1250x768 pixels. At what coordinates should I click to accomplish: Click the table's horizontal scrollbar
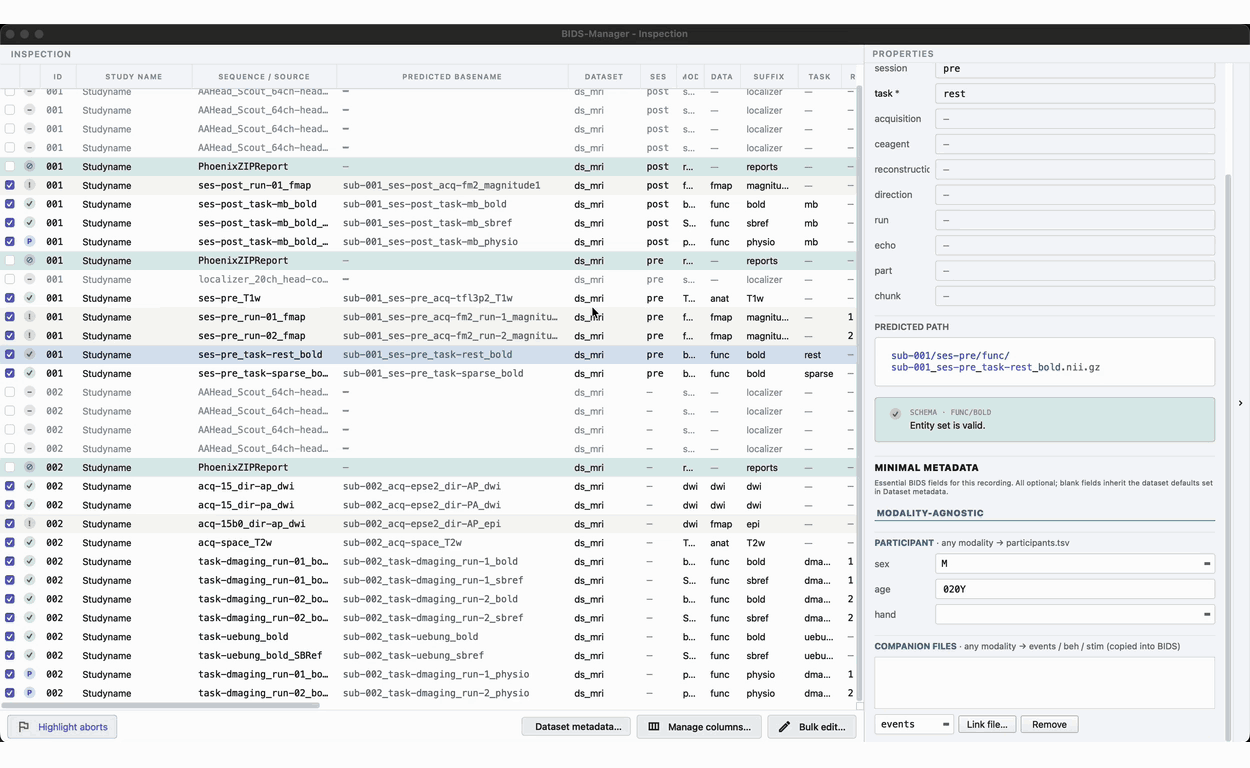click(x=162, y=705)
